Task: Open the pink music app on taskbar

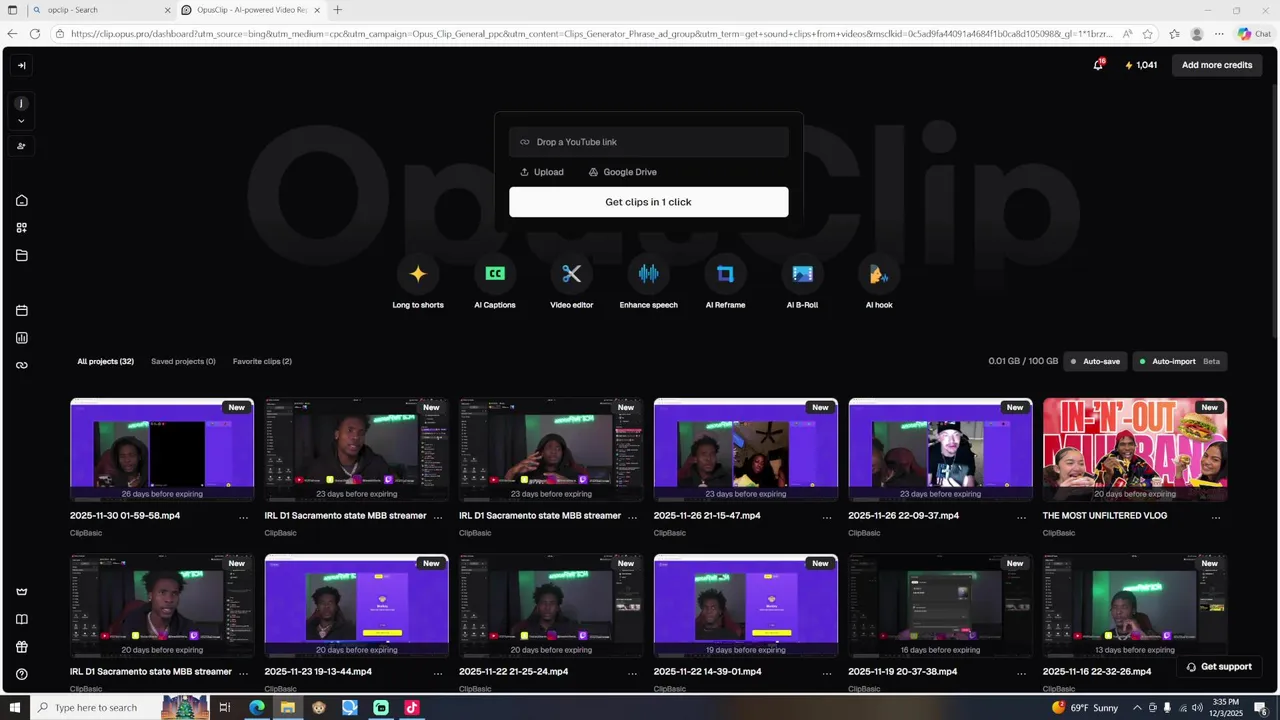Action: [x=411, y=708]
